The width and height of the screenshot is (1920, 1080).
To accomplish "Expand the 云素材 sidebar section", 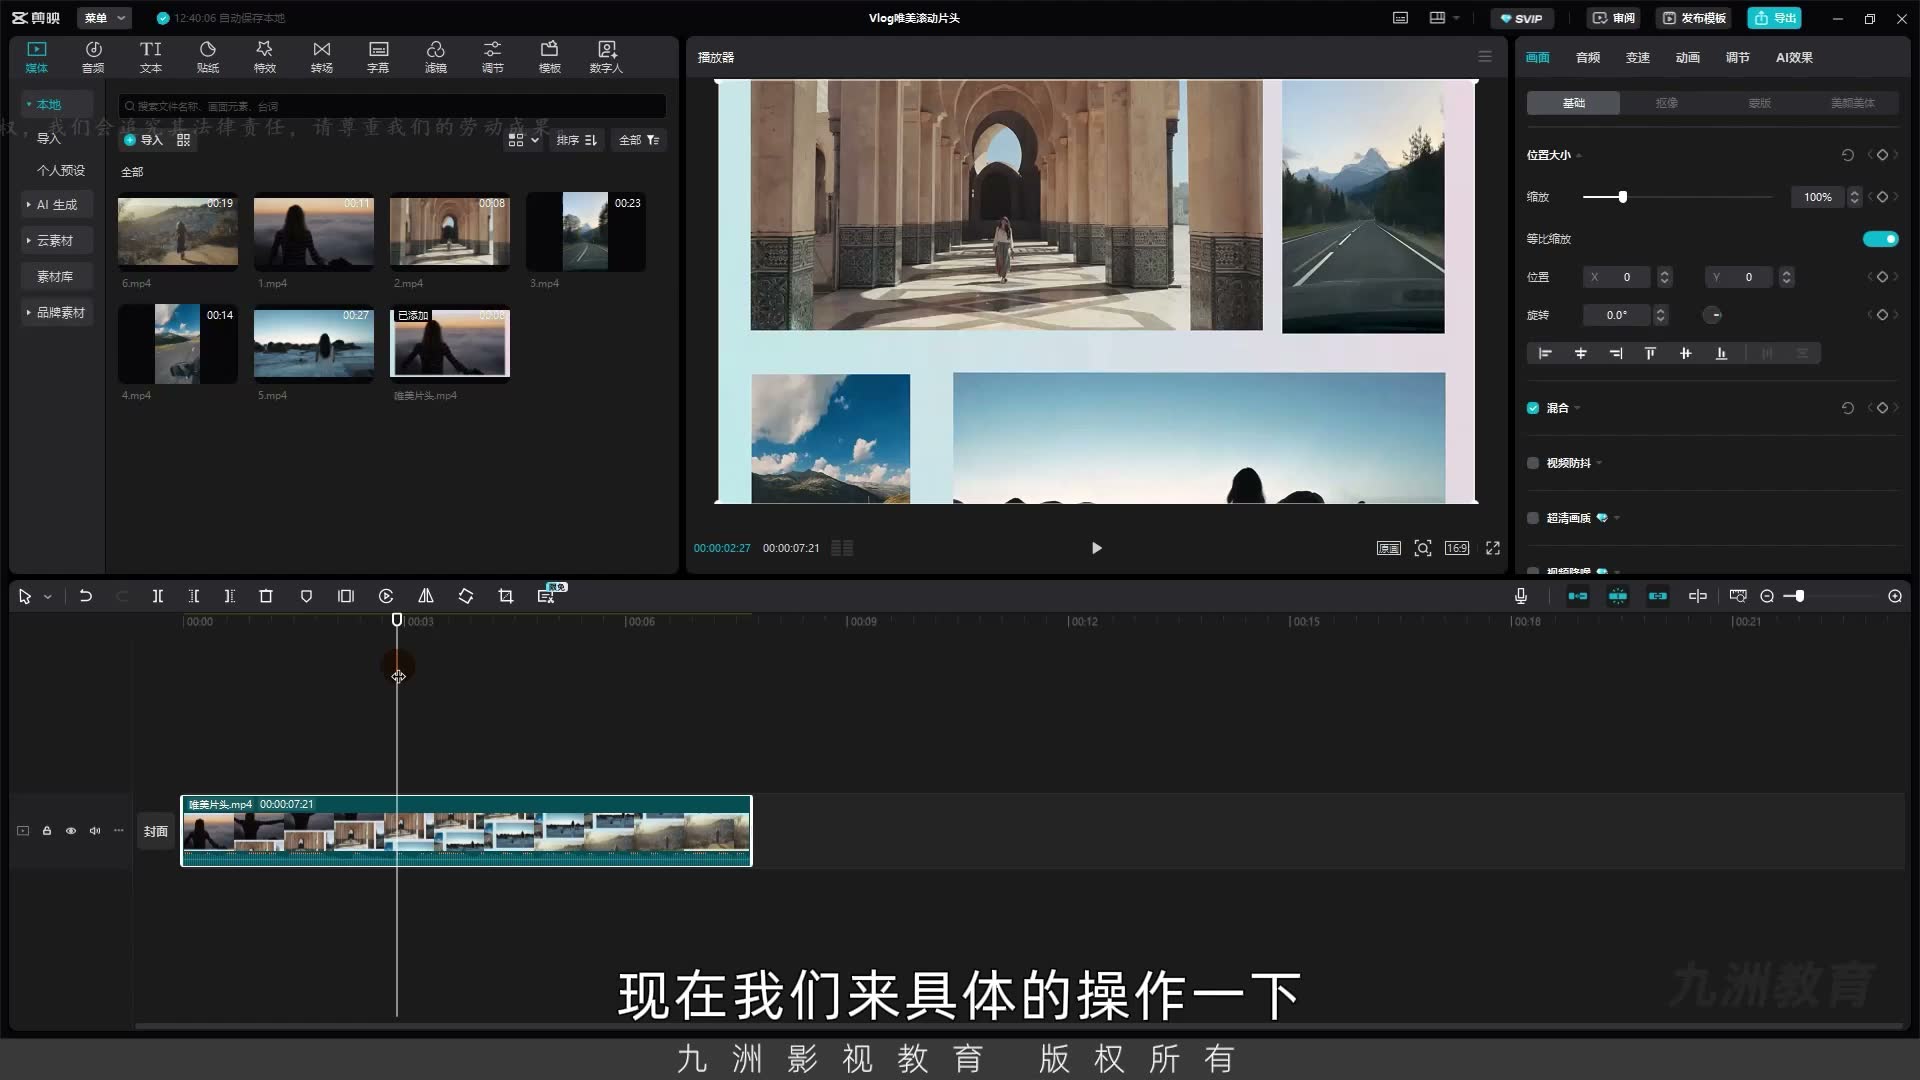I will (57, 241).
